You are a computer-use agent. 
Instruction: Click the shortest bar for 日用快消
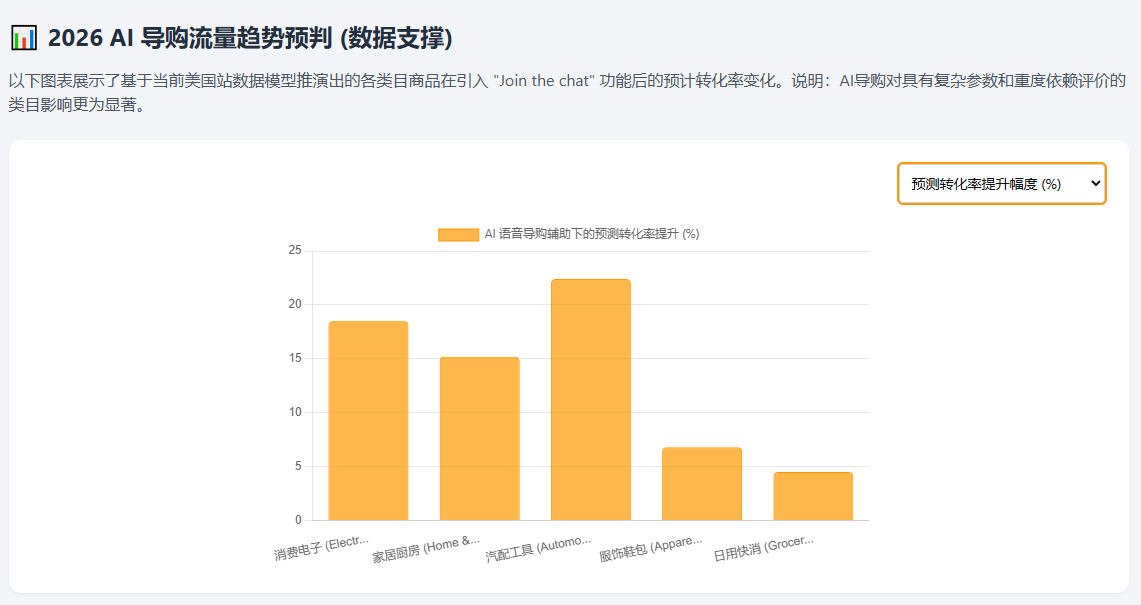(x=812, y=496)
